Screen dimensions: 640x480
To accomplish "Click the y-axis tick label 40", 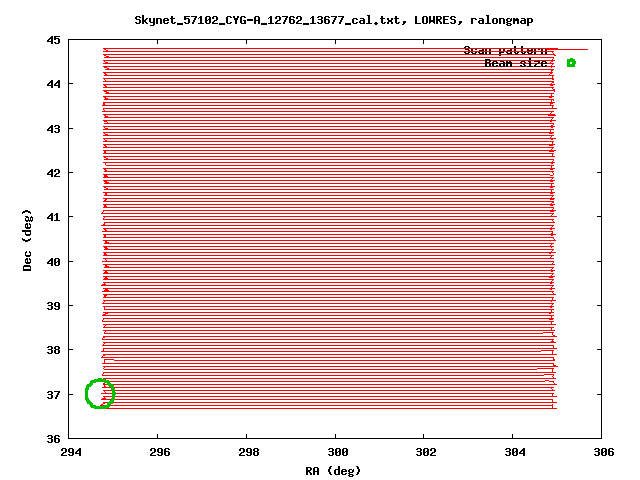I will click(x=53, y=262).
